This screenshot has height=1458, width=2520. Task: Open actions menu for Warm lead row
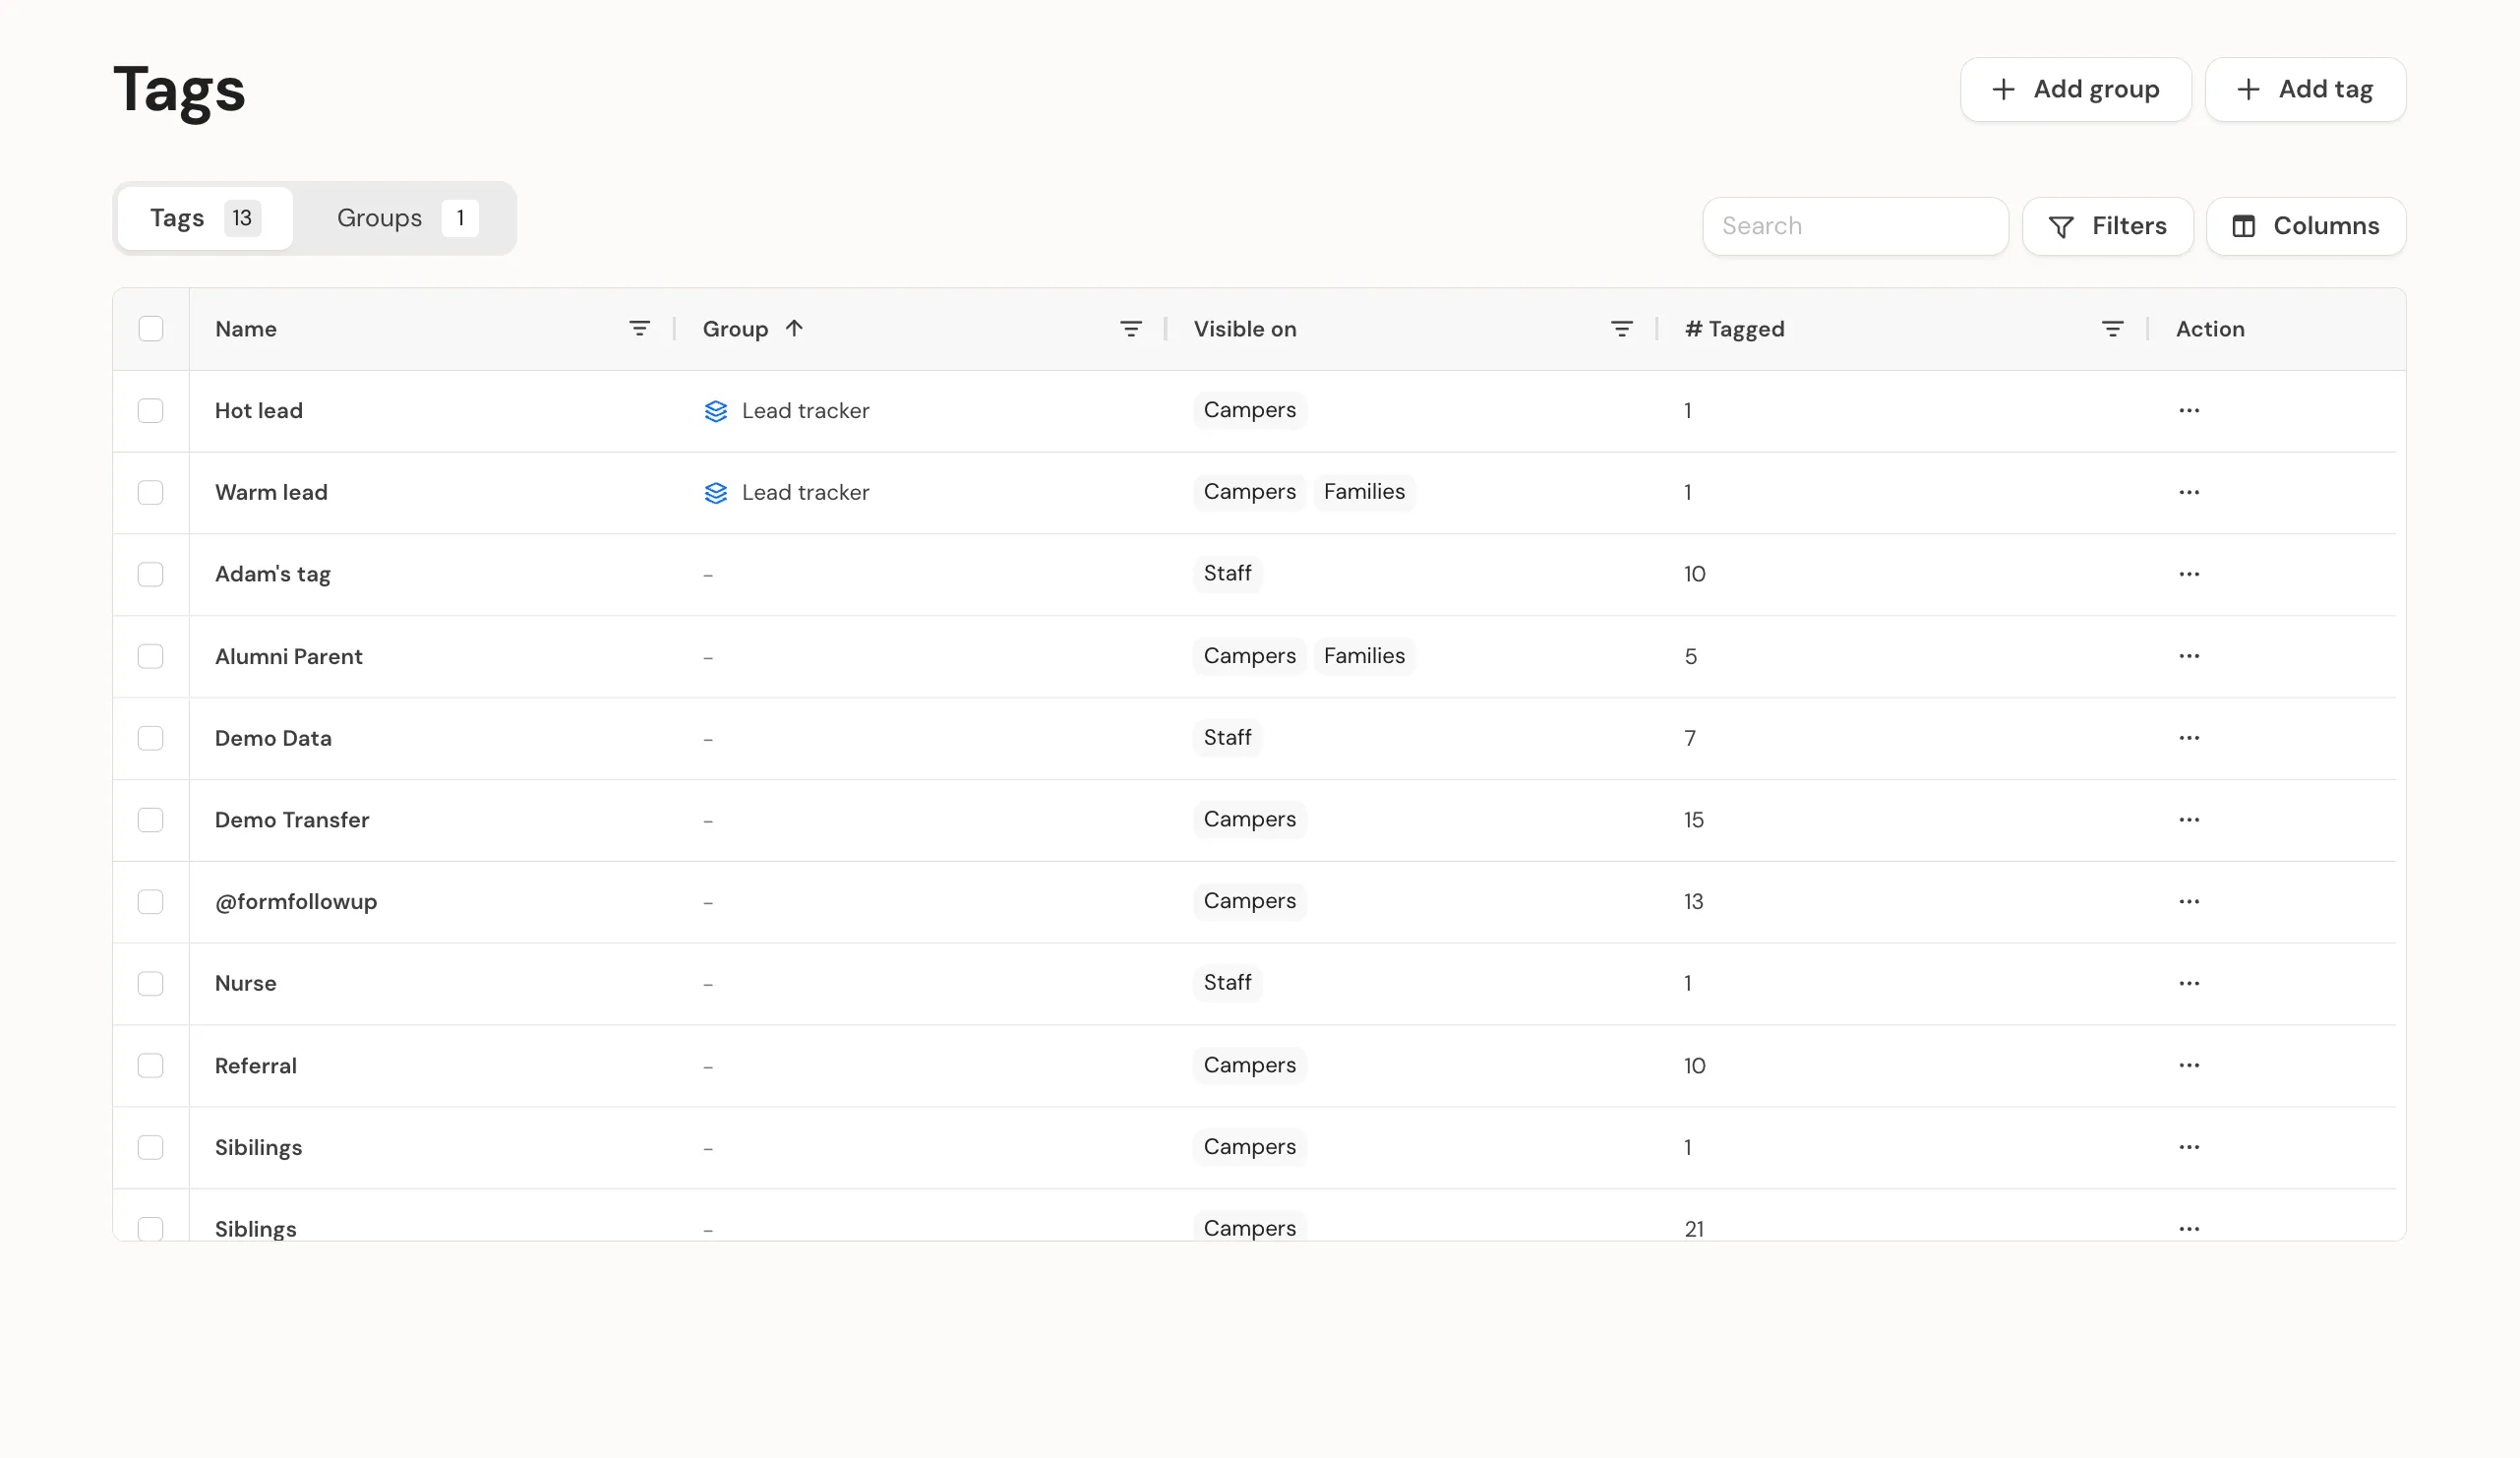[x=2188, y=492]
